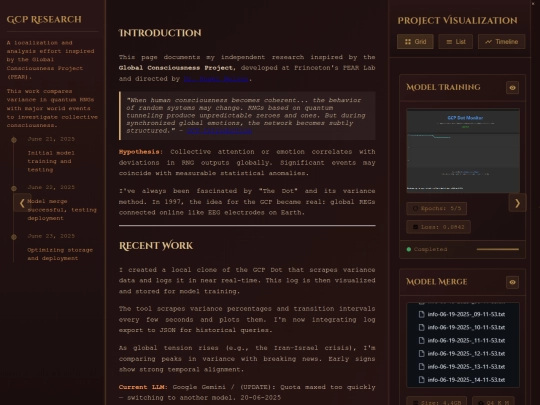The width and height of the screenshot is (540, 405).
Task: Click 'Model merge successful' timeline entry
Action: [x=62, y=210]
